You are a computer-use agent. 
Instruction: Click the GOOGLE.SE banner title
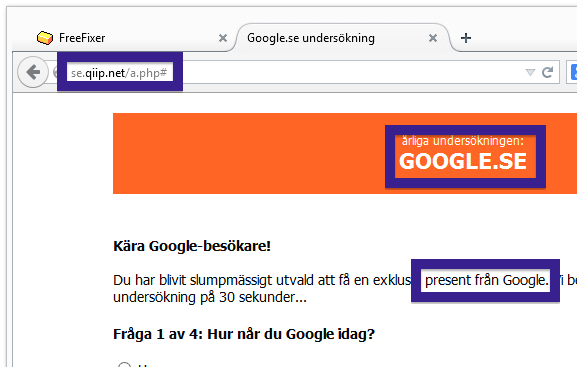463,161
